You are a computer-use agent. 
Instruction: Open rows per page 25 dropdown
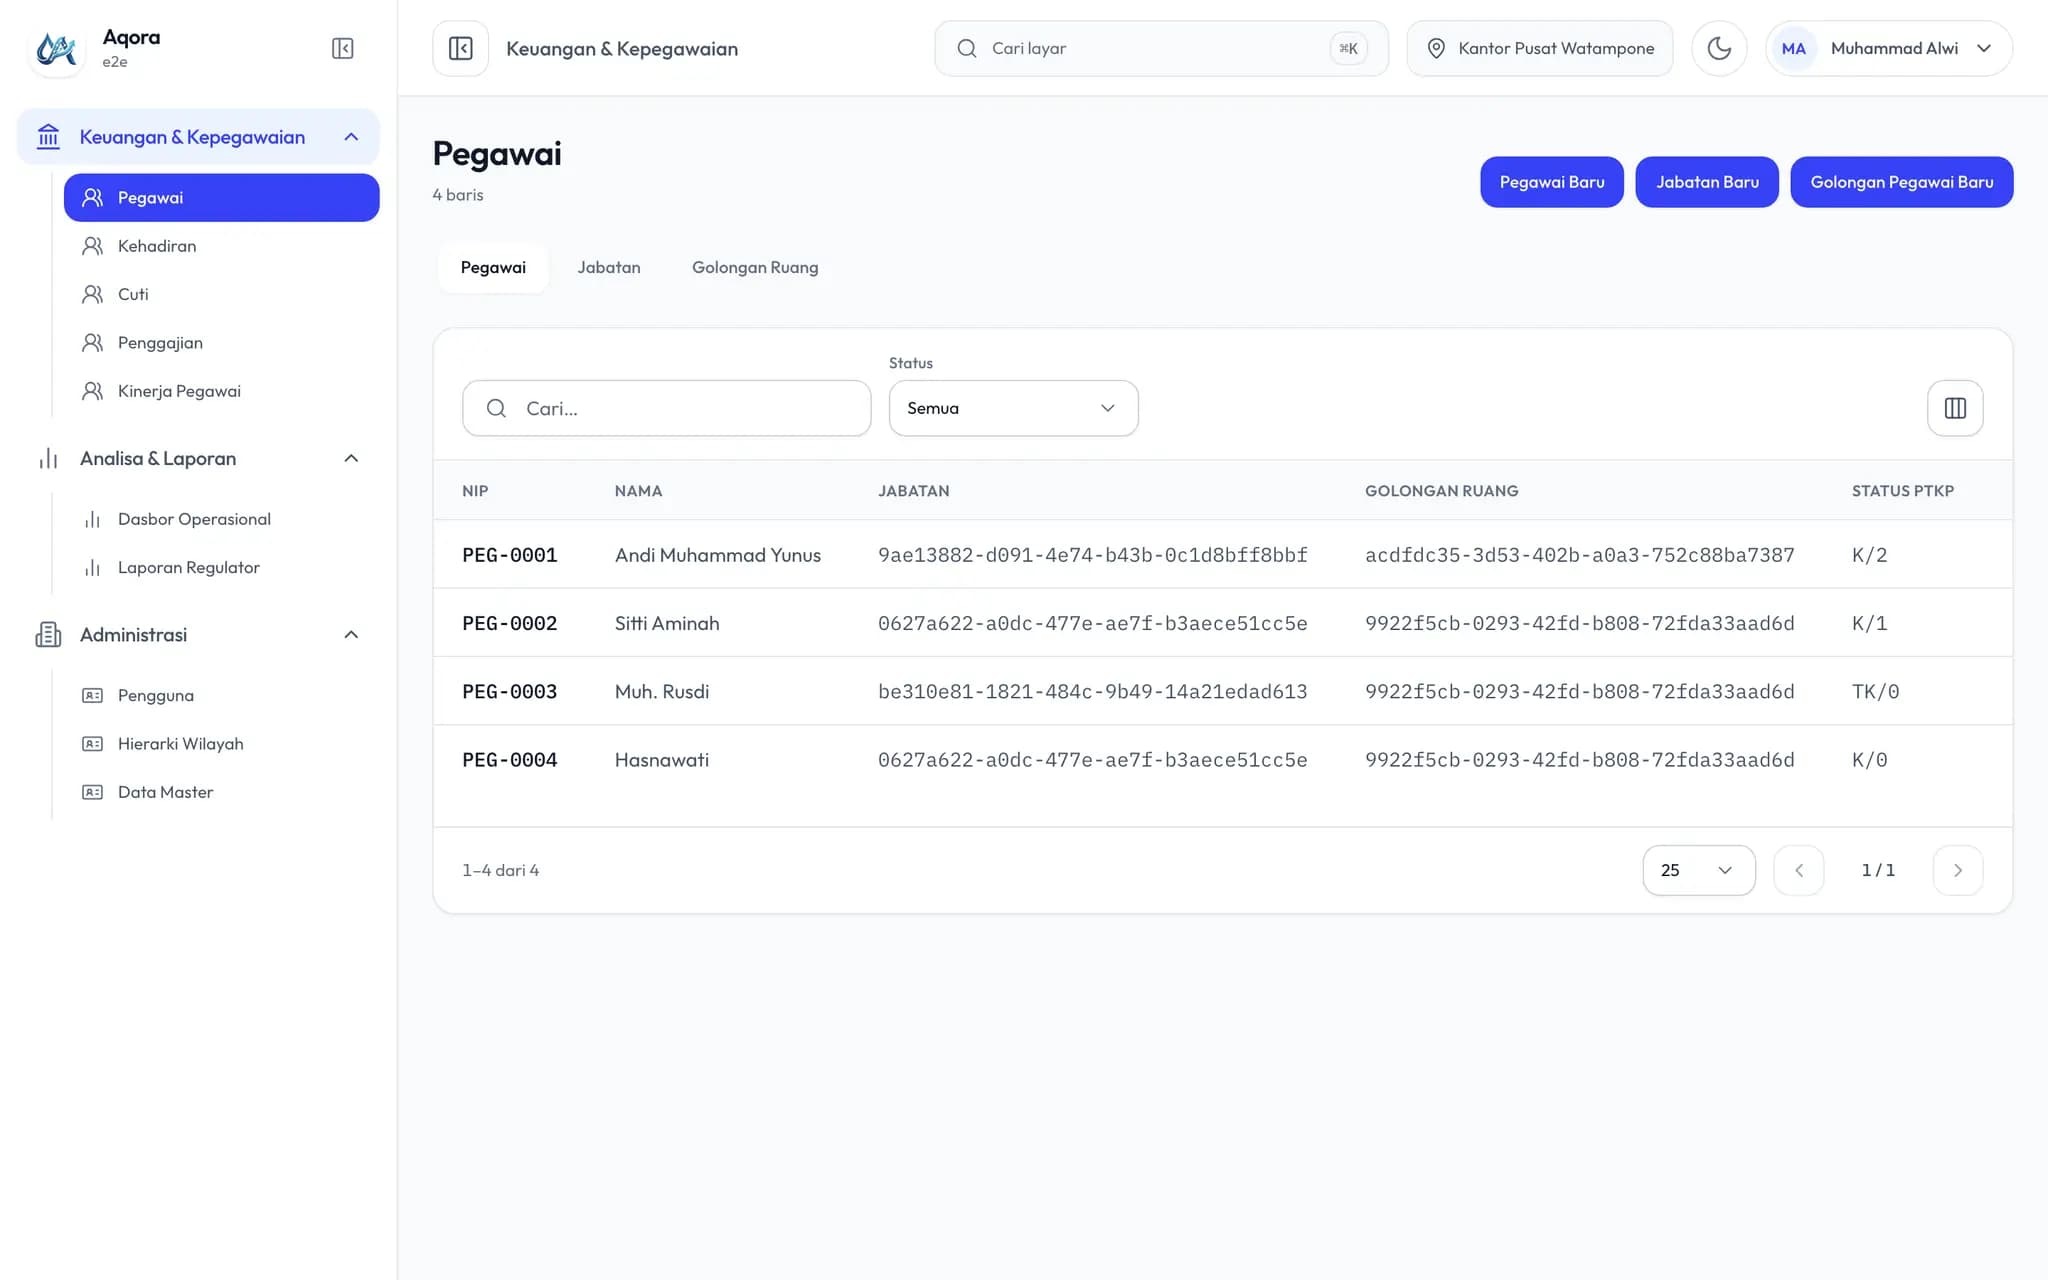tap(1698, 870)
